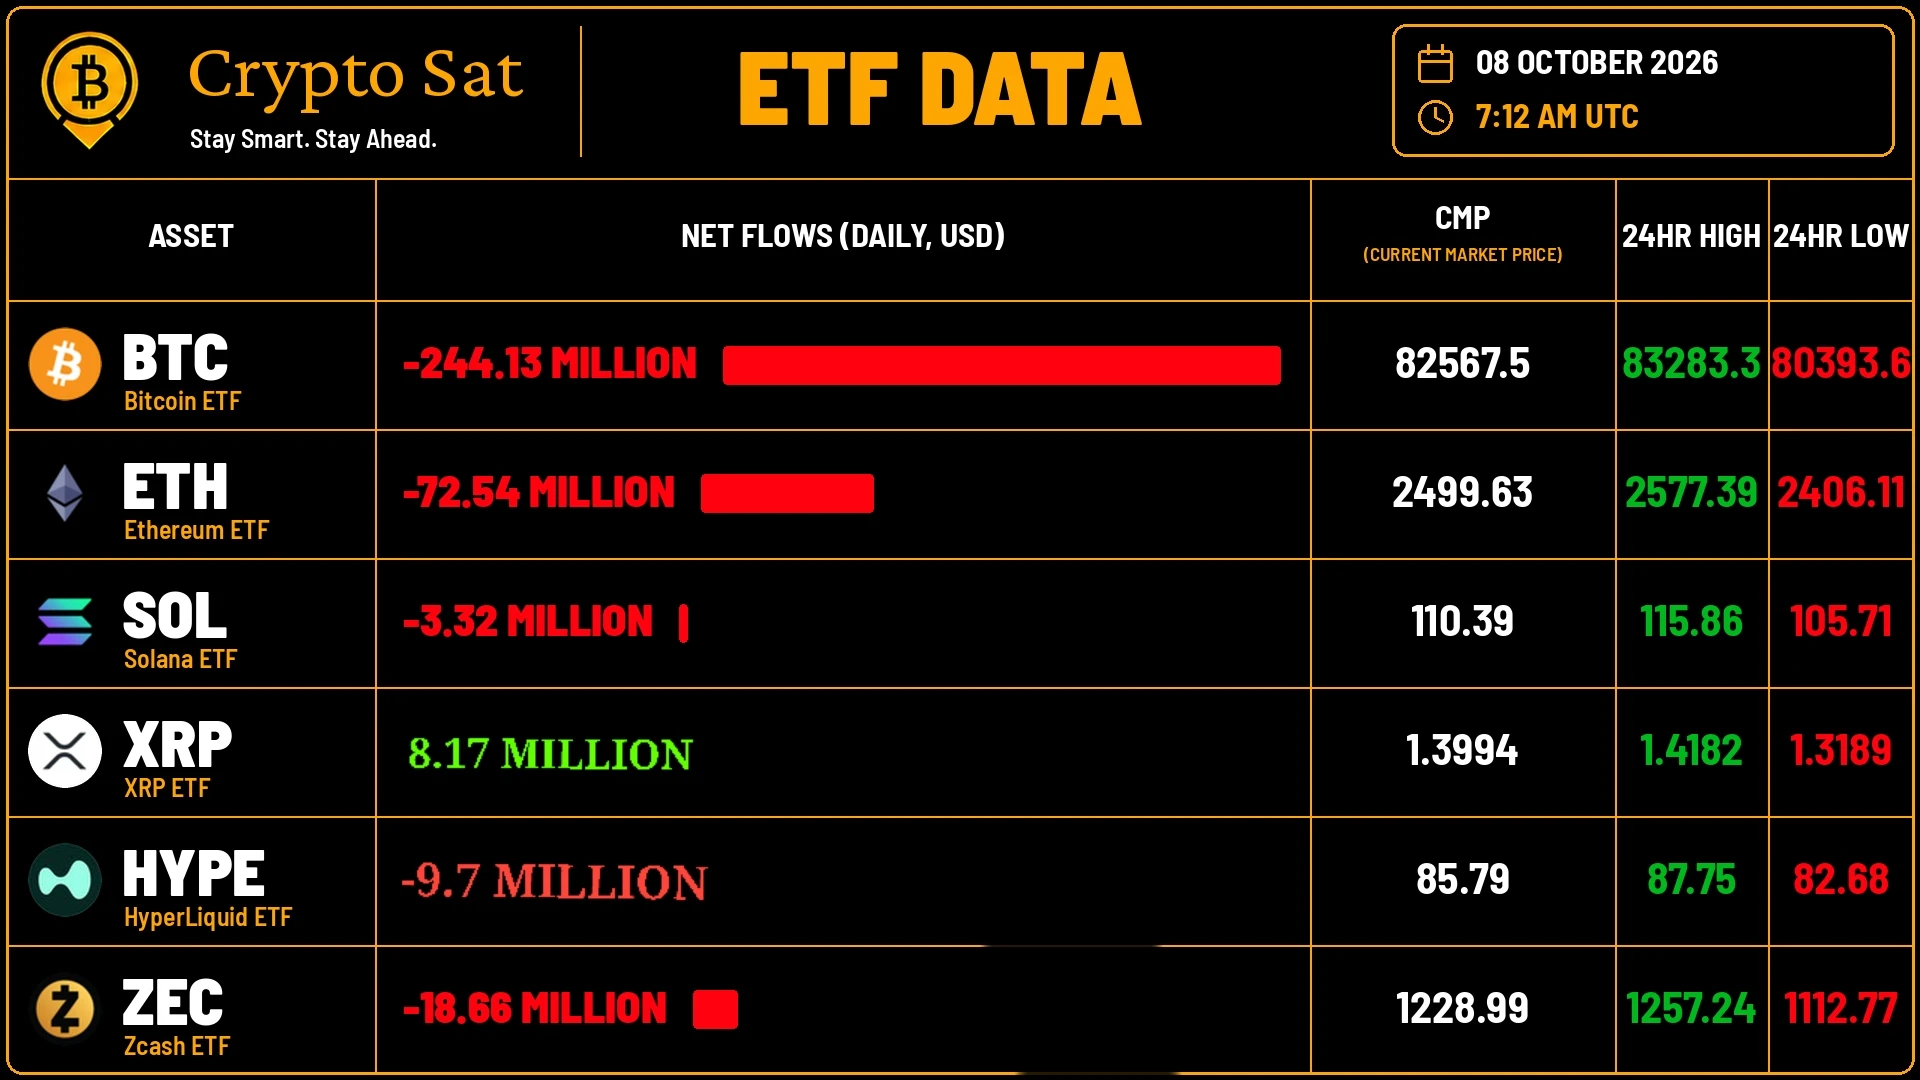The height and width of the screenshot is (1080, 1920).
Task: Click the Crypto Sat Bitcoin pin logo
Action: click(x=89, y=90)
